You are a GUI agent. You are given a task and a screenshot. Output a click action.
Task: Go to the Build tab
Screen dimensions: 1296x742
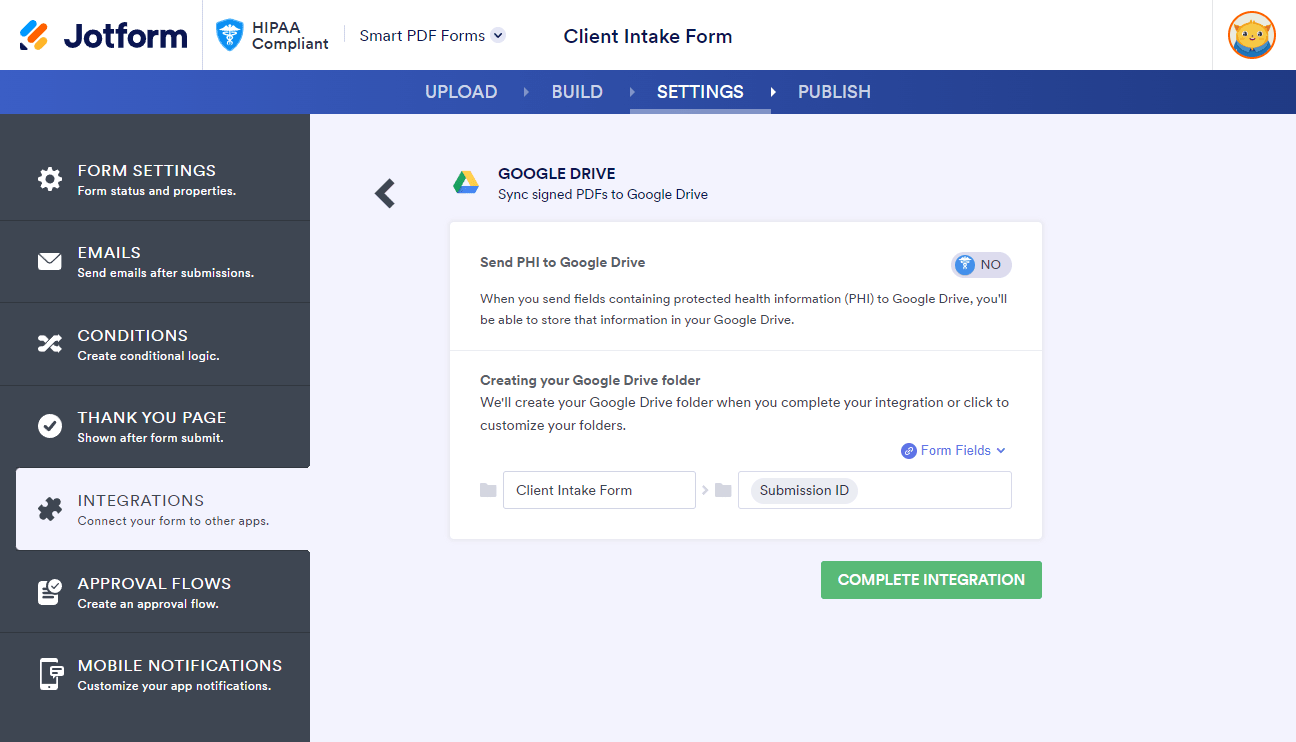coord(577,92)
